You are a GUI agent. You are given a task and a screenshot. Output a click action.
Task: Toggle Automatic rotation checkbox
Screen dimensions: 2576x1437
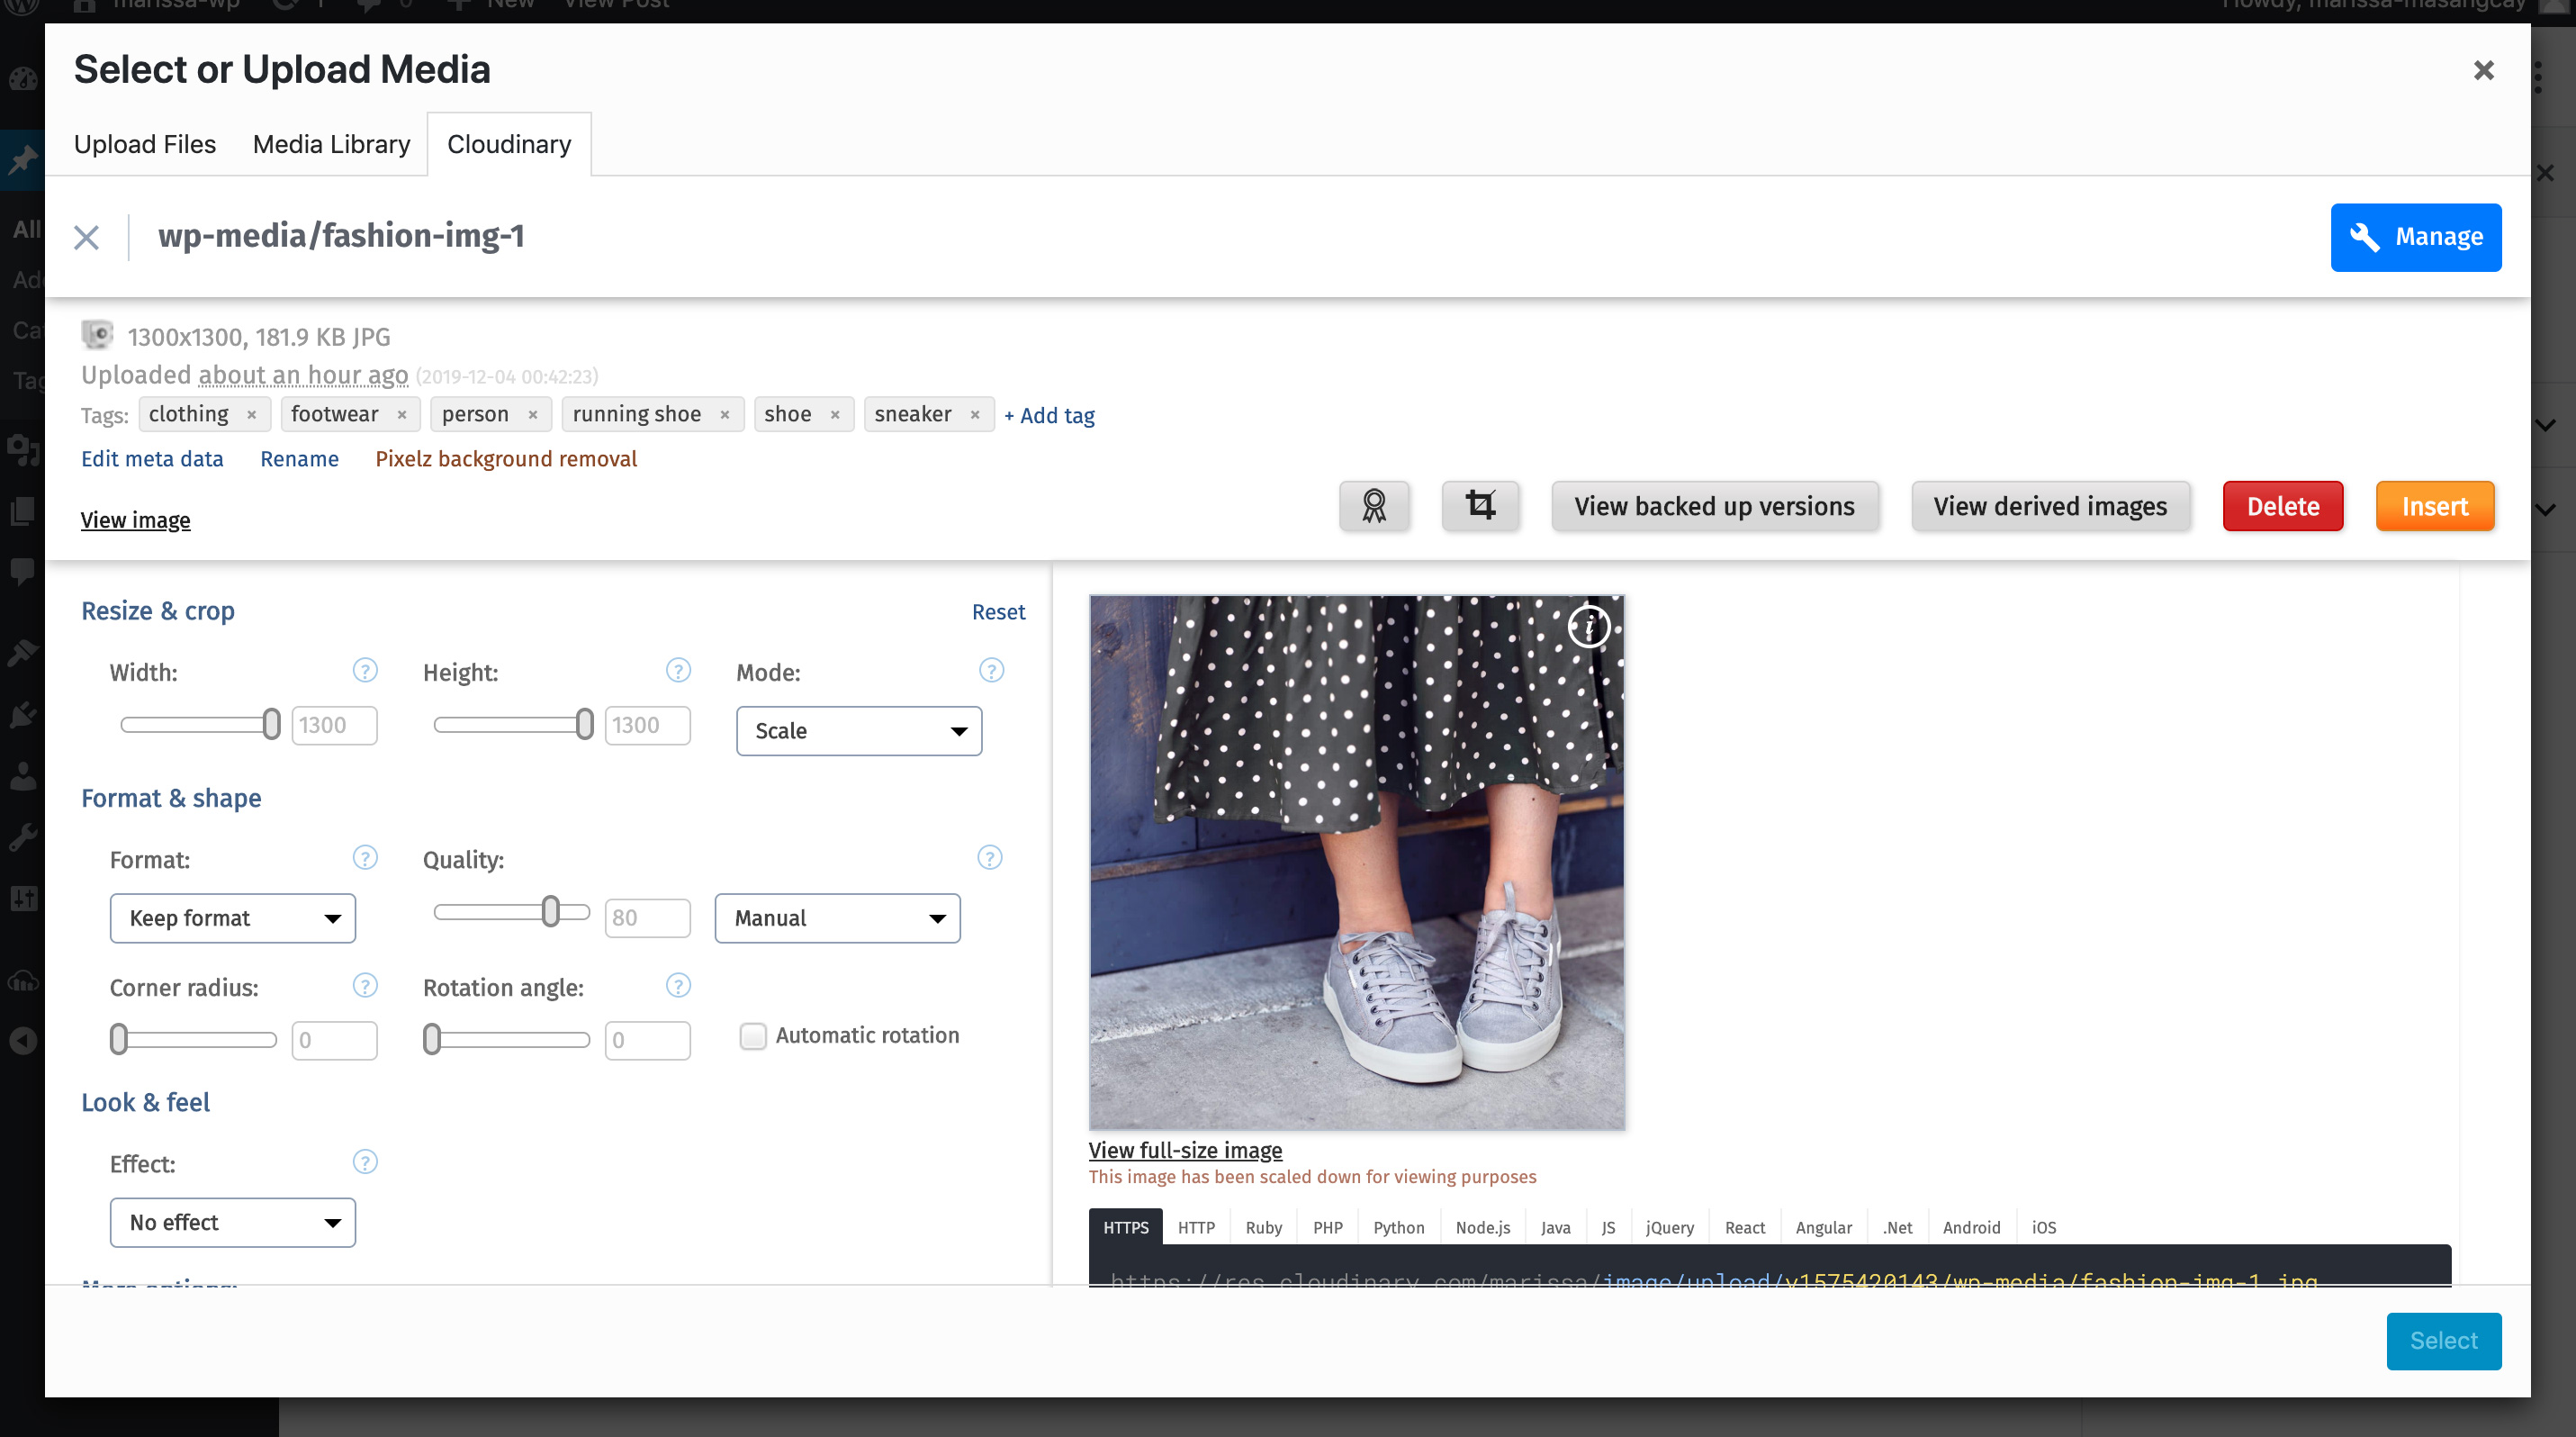point(752,1035)
